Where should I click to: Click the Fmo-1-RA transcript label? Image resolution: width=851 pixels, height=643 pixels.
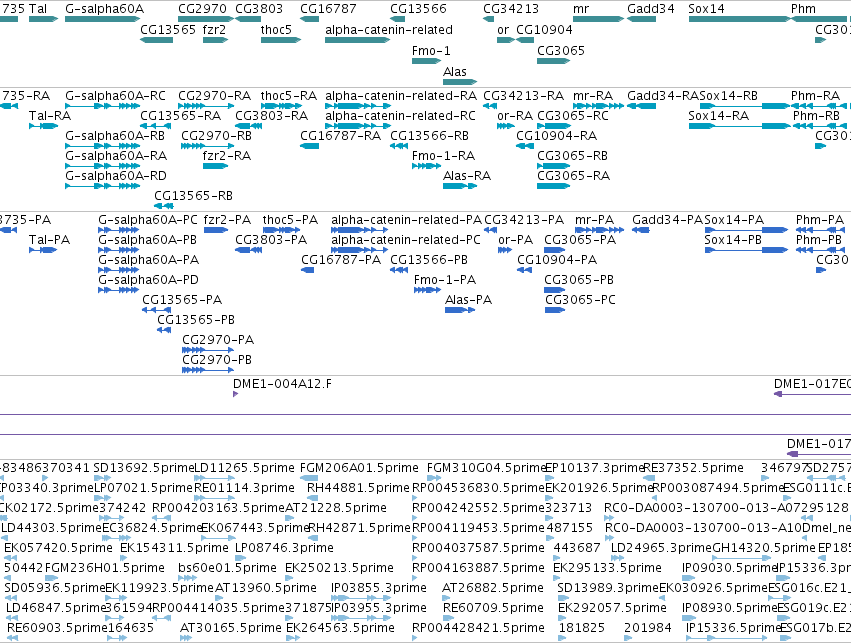443,156
